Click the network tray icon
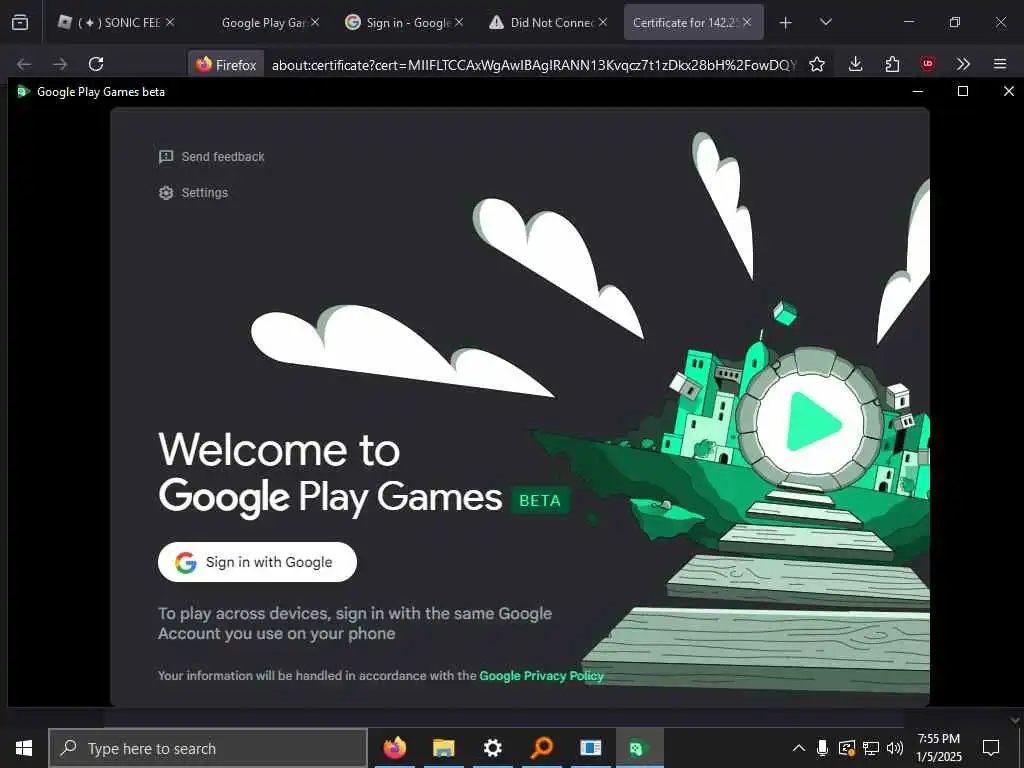 [871, 748]
